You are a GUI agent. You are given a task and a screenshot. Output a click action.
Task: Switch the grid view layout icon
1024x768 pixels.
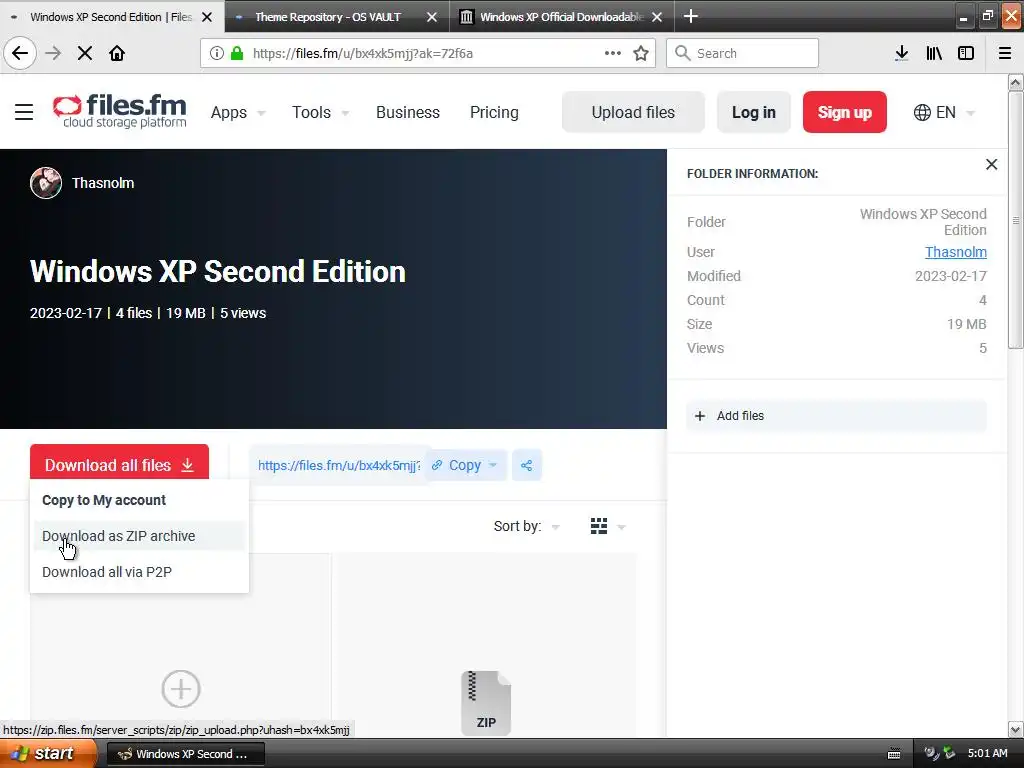point(599,526)
